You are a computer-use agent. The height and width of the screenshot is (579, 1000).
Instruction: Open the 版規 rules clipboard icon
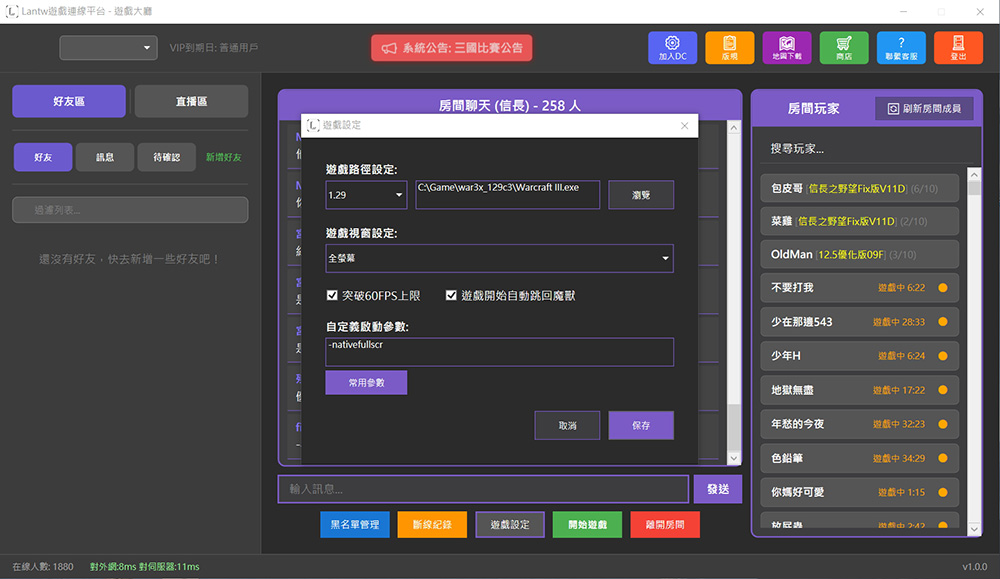pyautogui.click(x=730, y=48)
